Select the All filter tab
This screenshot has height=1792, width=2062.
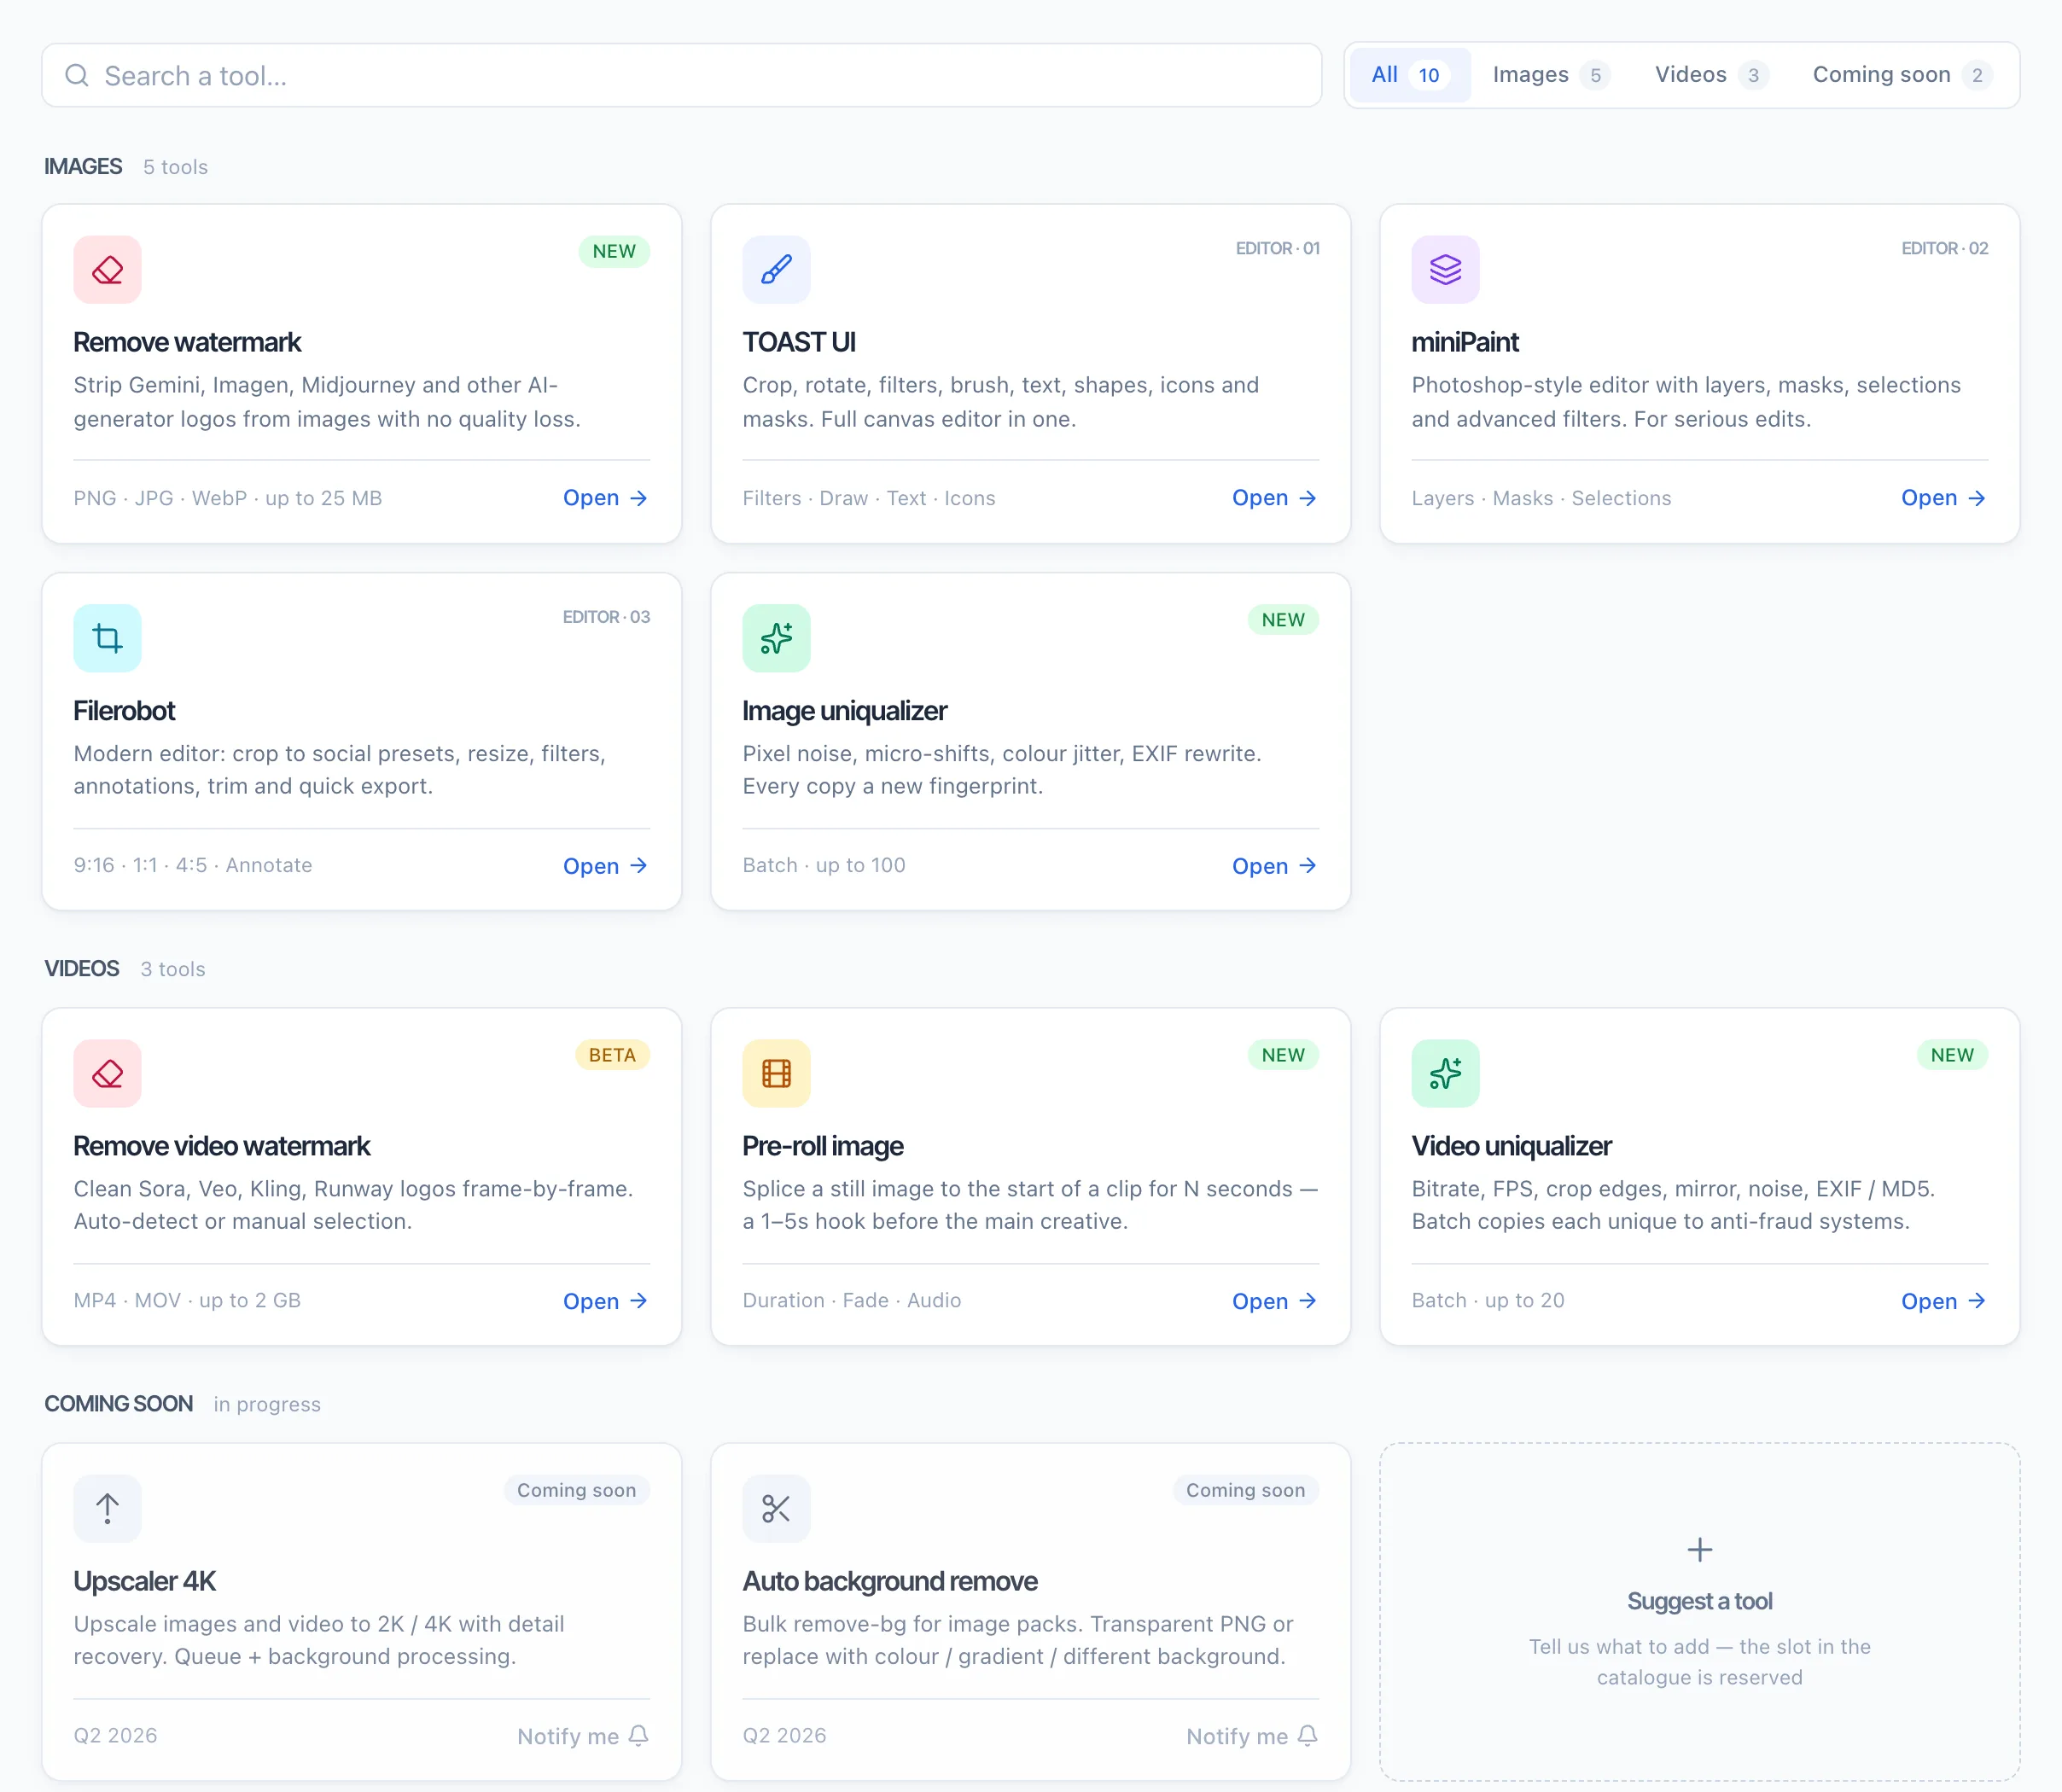1410,75
